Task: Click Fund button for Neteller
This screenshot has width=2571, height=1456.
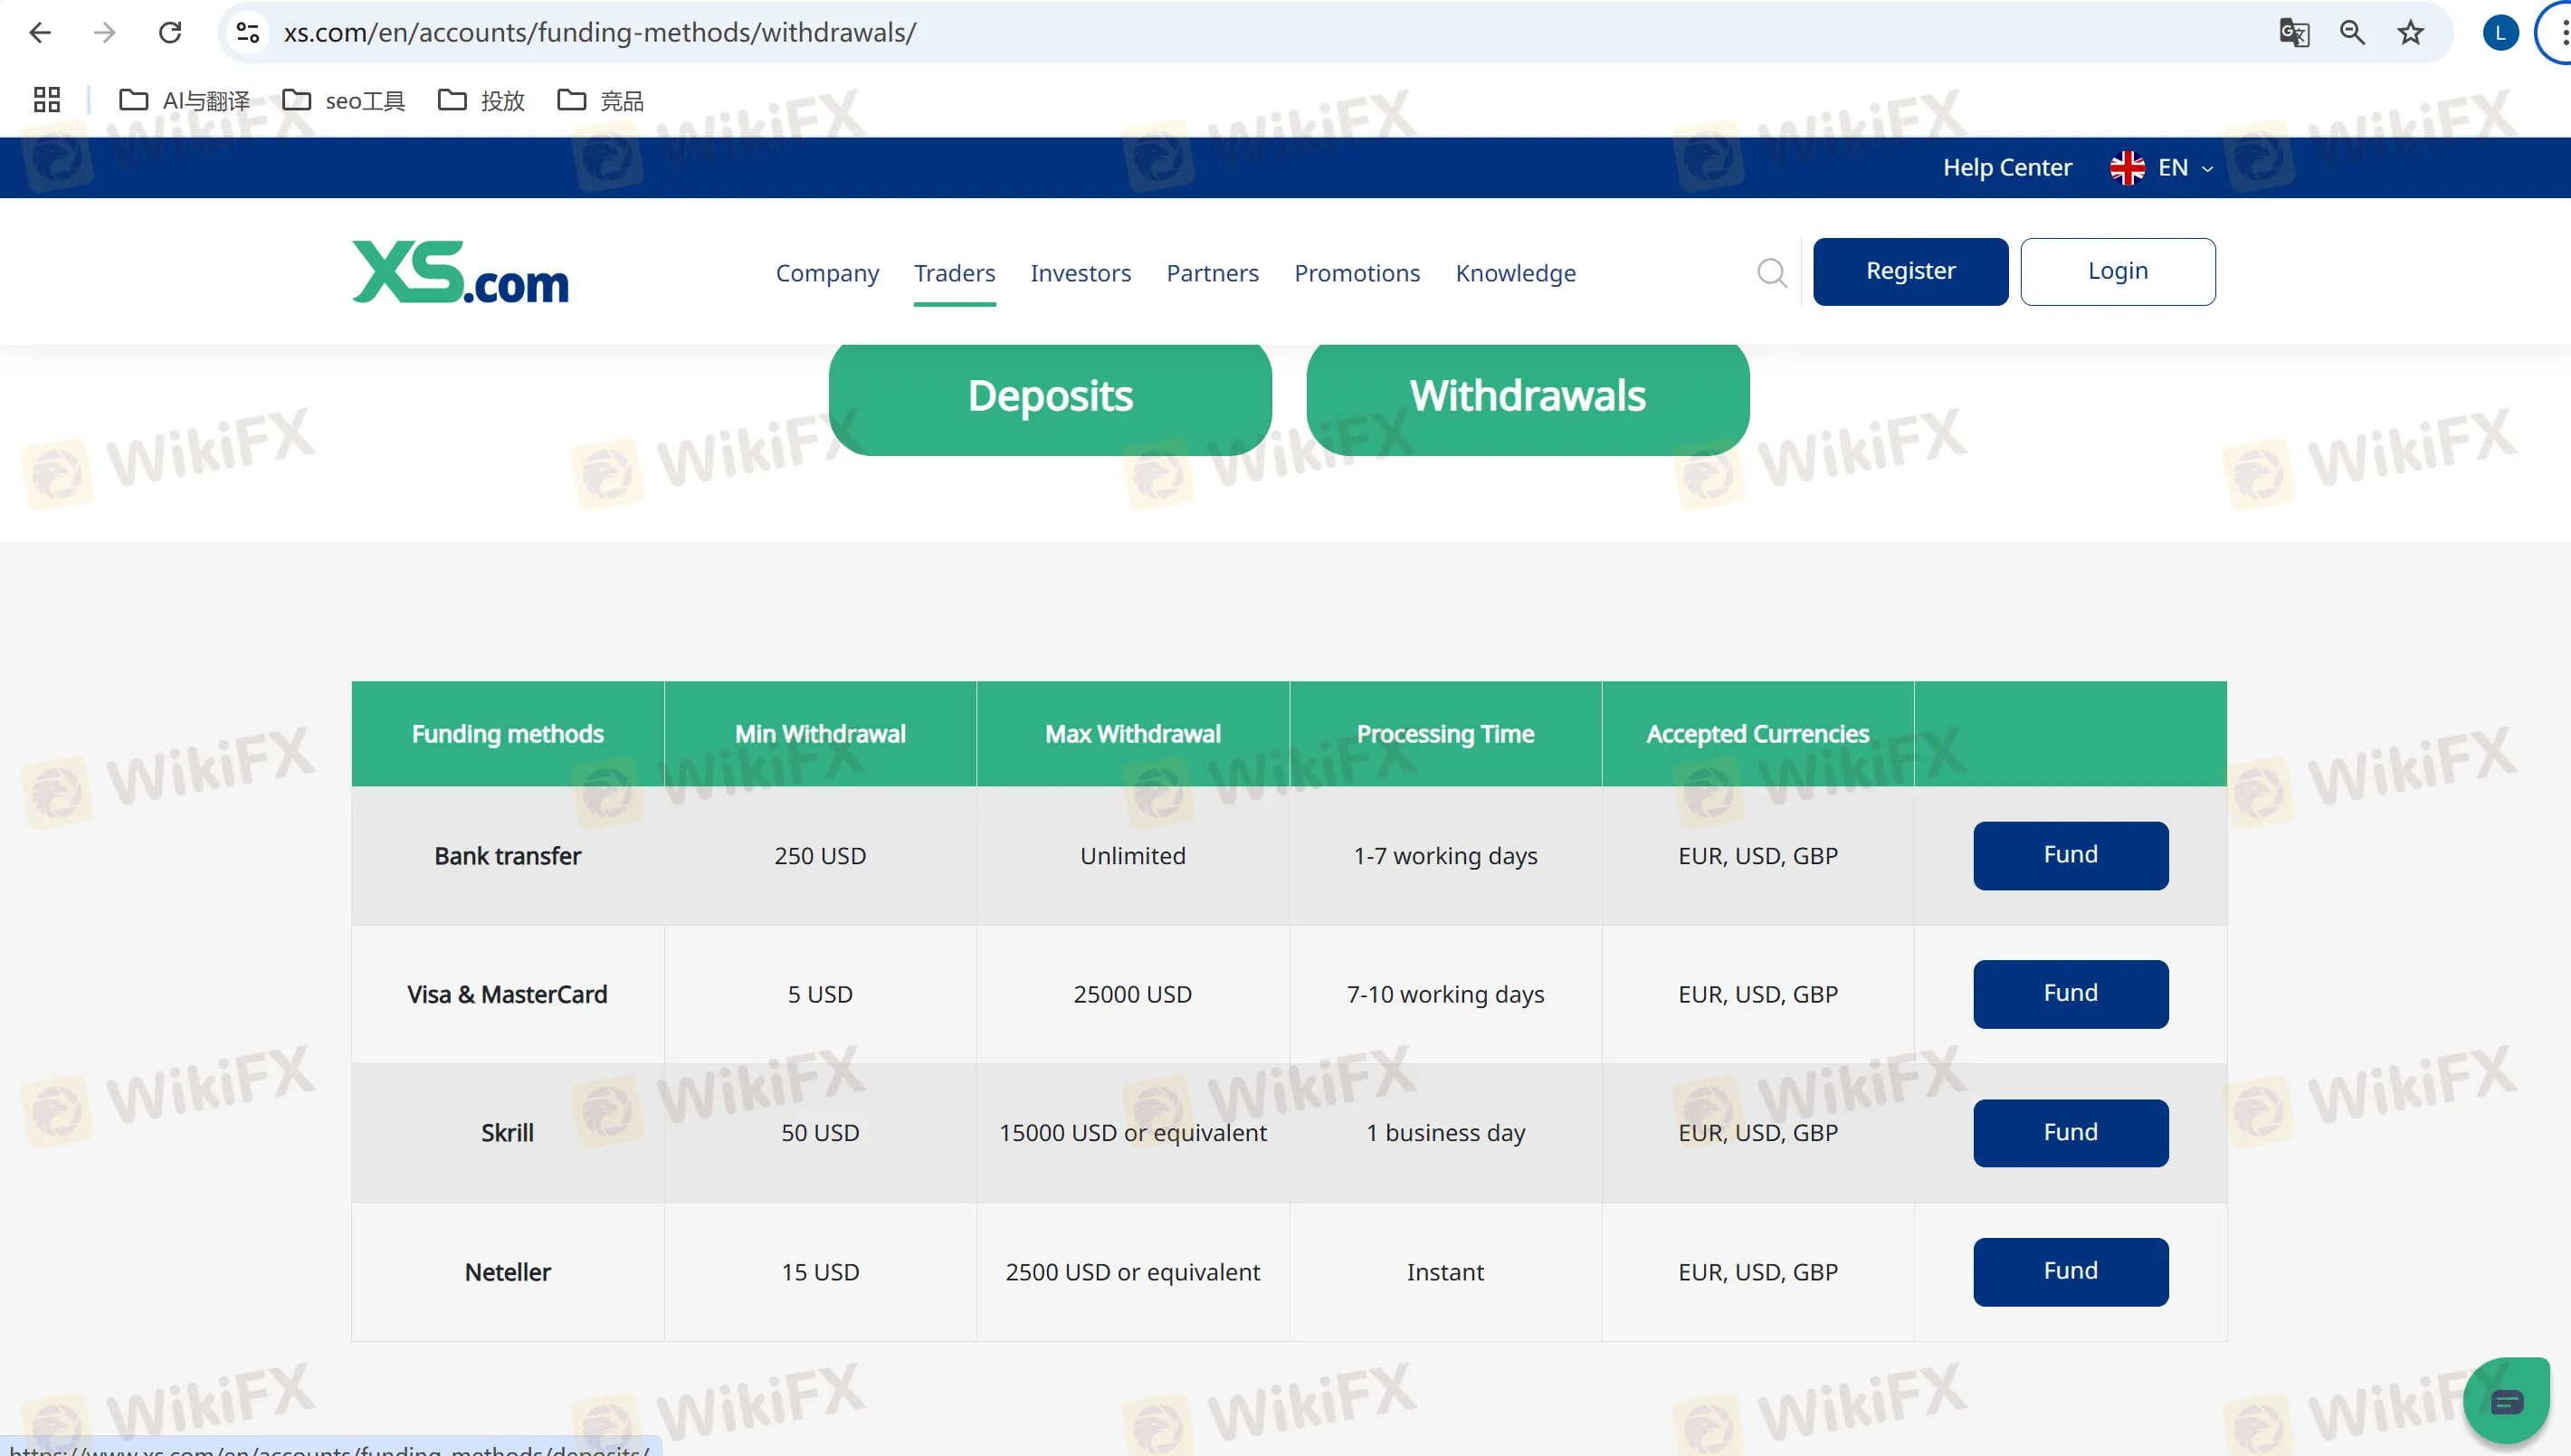Action: 2070,1271
